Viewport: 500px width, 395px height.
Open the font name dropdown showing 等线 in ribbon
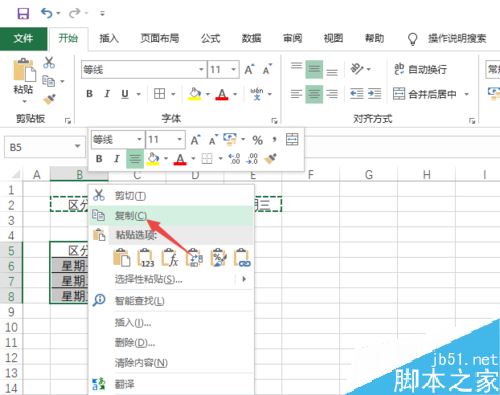(201, 70)
